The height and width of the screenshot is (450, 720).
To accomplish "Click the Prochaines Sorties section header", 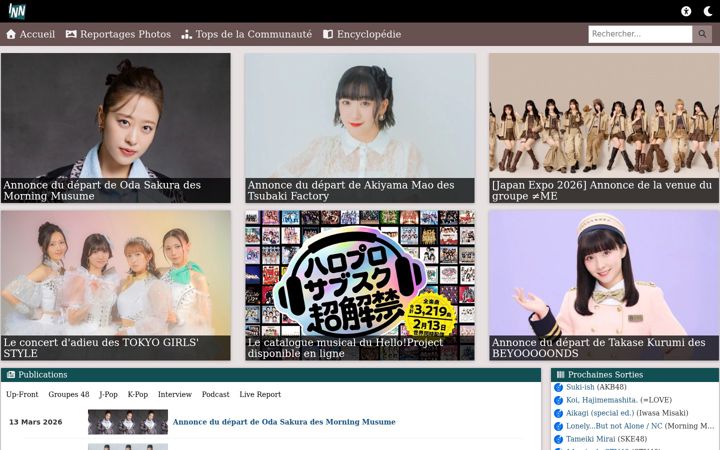I will [635, 375].
